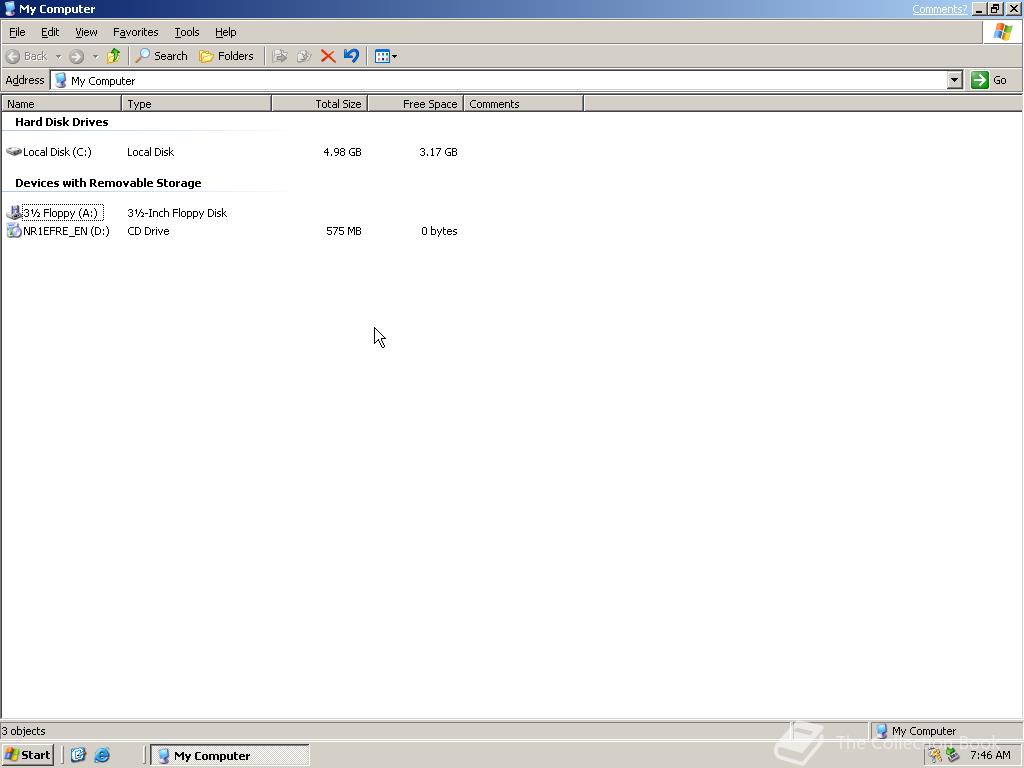
Task: Click the blue Undo arrow icon
Action: coord(351,56)
